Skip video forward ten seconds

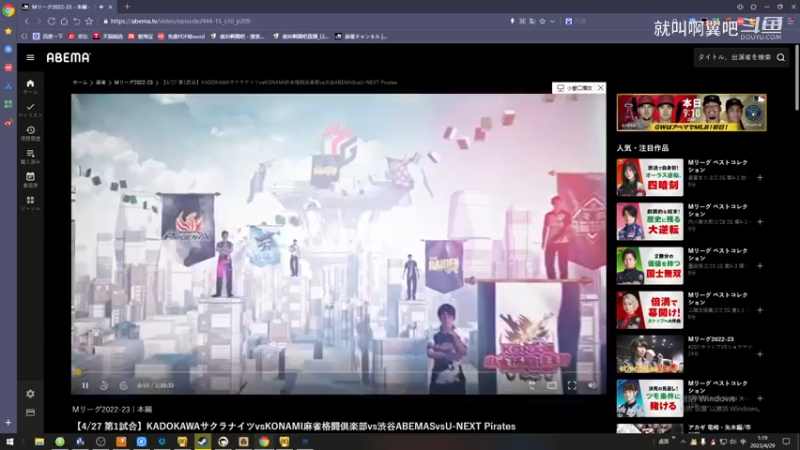[123, 386]
